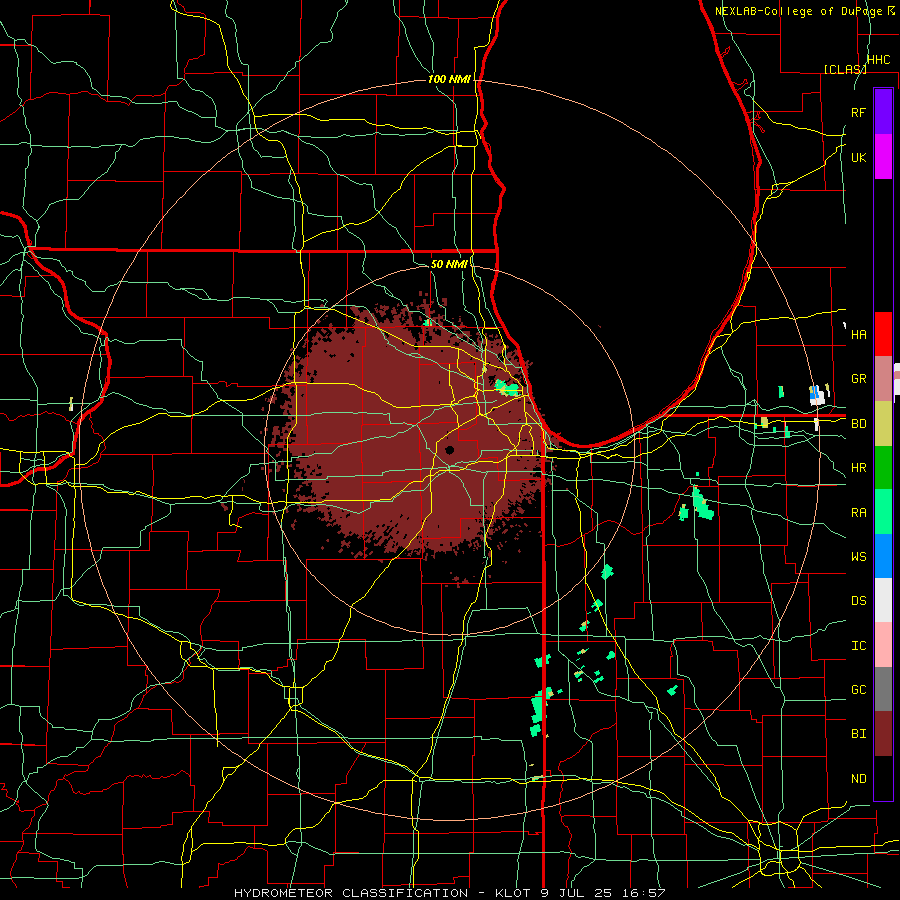Click the UK legend label
This screenshot has height=900, width=900.
[x=858, y=157]
